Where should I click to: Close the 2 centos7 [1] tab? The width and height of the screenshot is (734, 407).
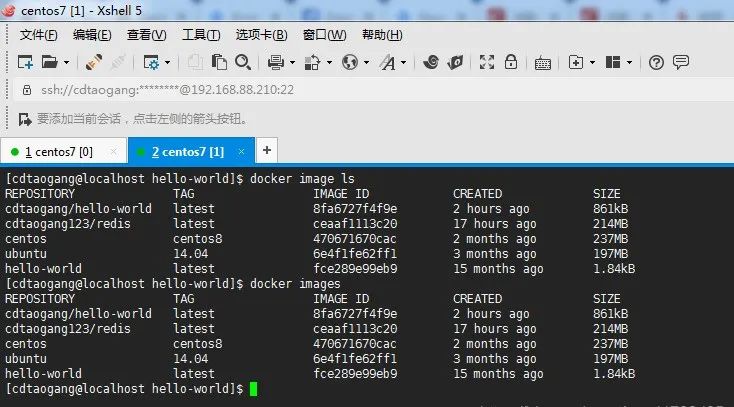pyautogui.click(x=241, y=152)
